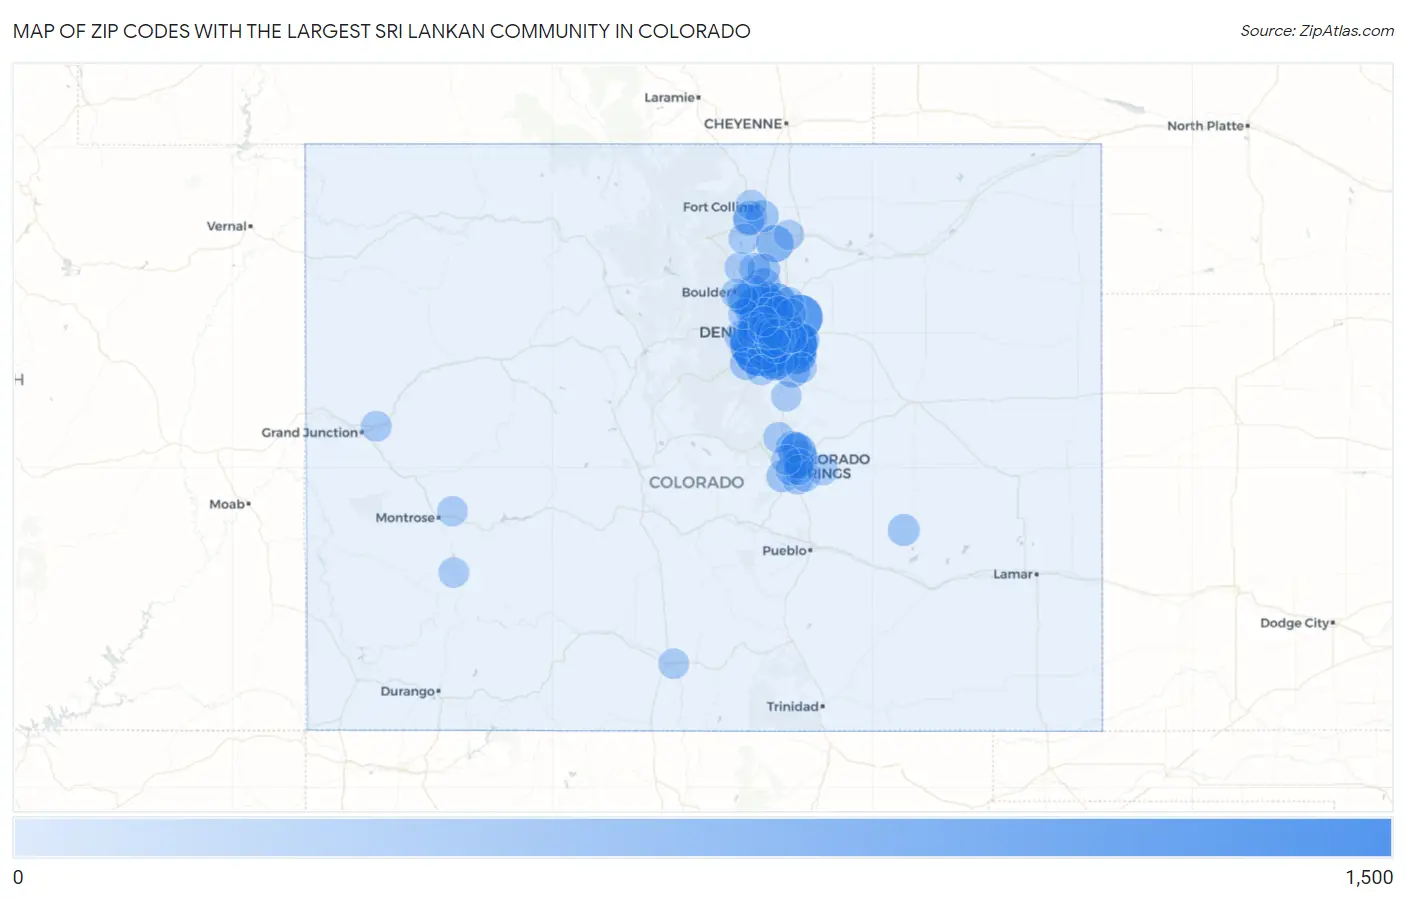The width and height of the screenshot is (1406, 899).
Task: Click the map title heading
Action: point(382,31)
